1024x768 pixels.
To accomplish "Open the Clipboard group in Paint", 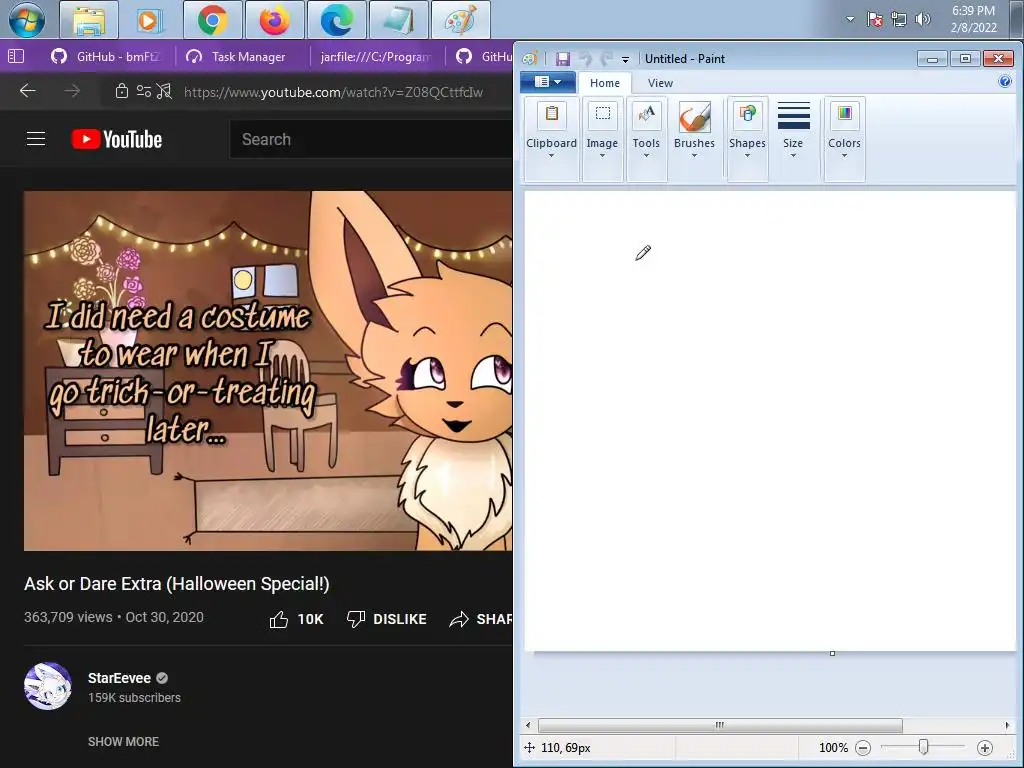I will (551, 139).
